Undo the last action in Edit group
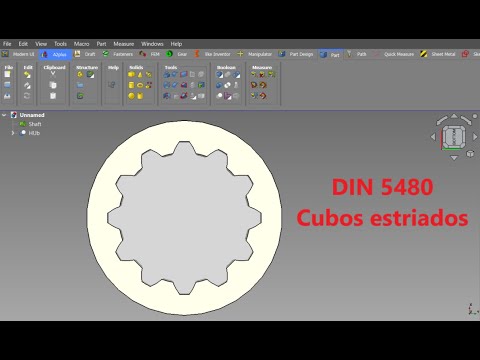Viewport: 480px width, 360px height. pos(27,75)
